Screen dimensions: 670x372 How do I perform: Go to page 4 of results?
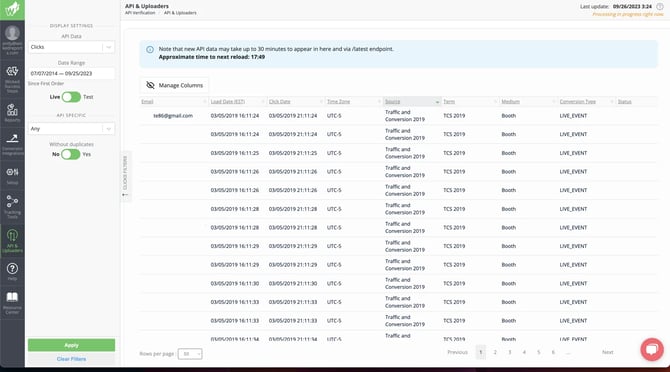(x=524, y=352)
